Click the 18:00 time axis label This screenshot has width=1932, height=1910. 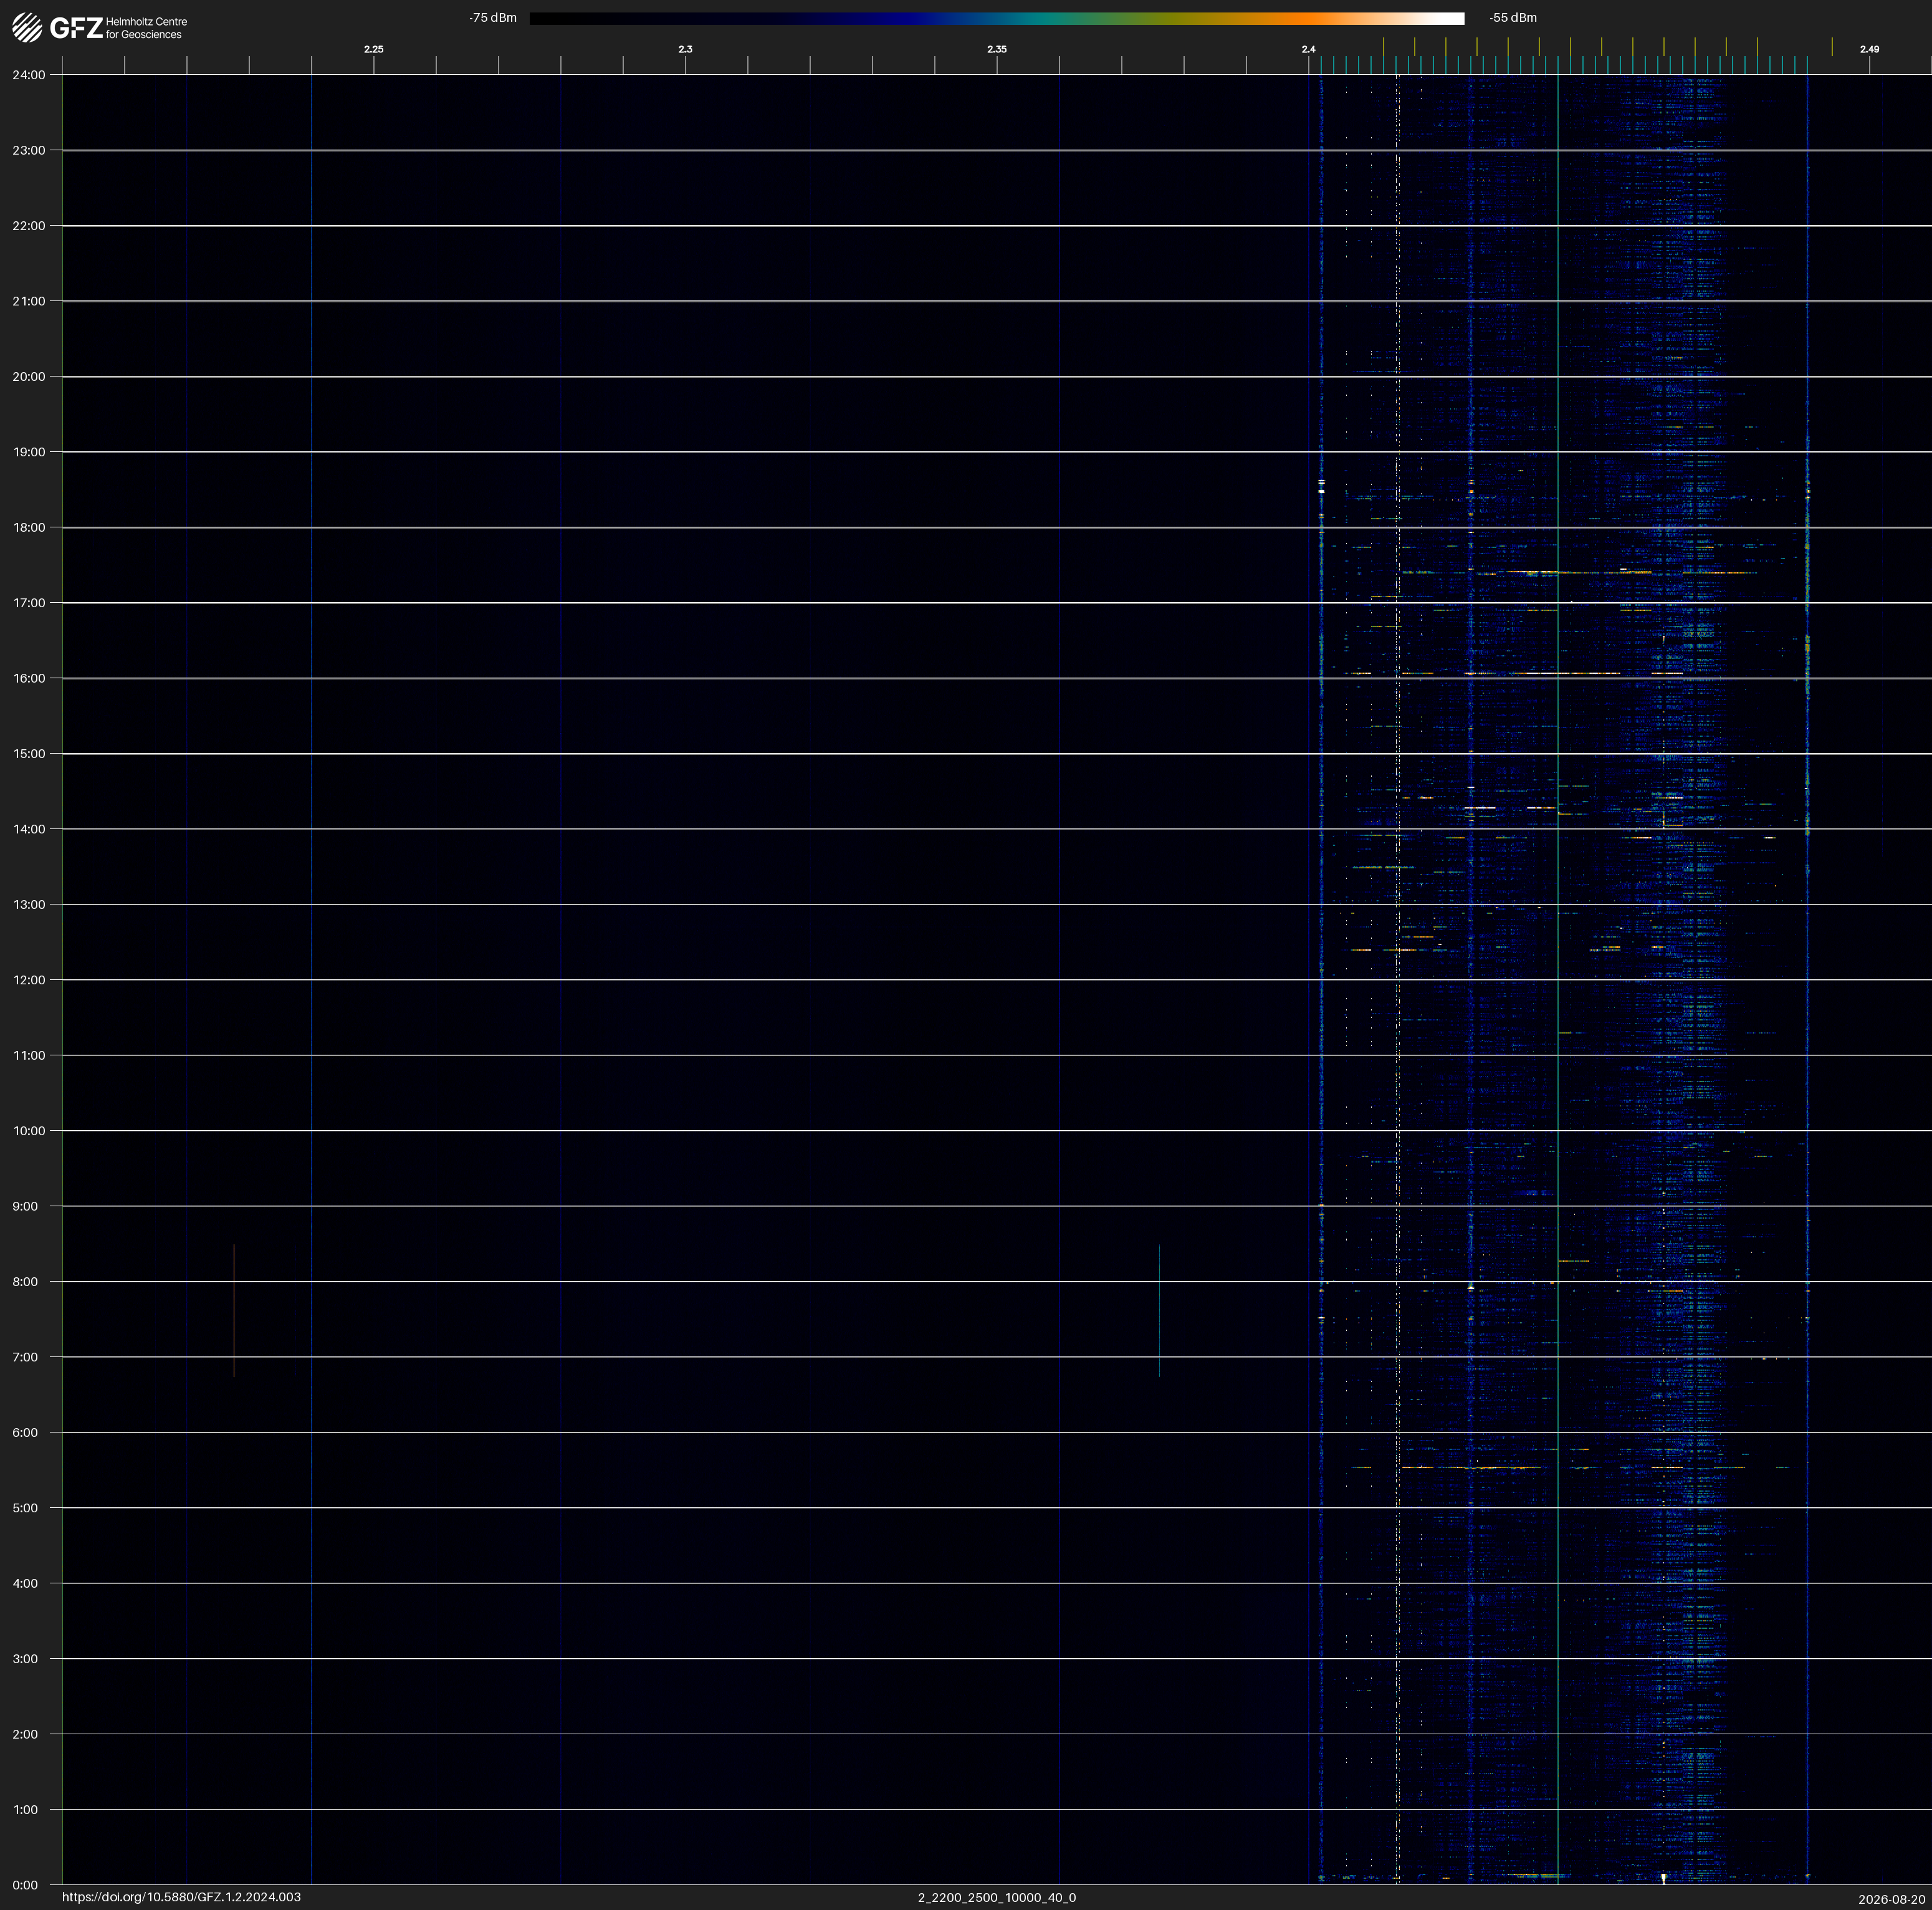click(x=29, y=527)
